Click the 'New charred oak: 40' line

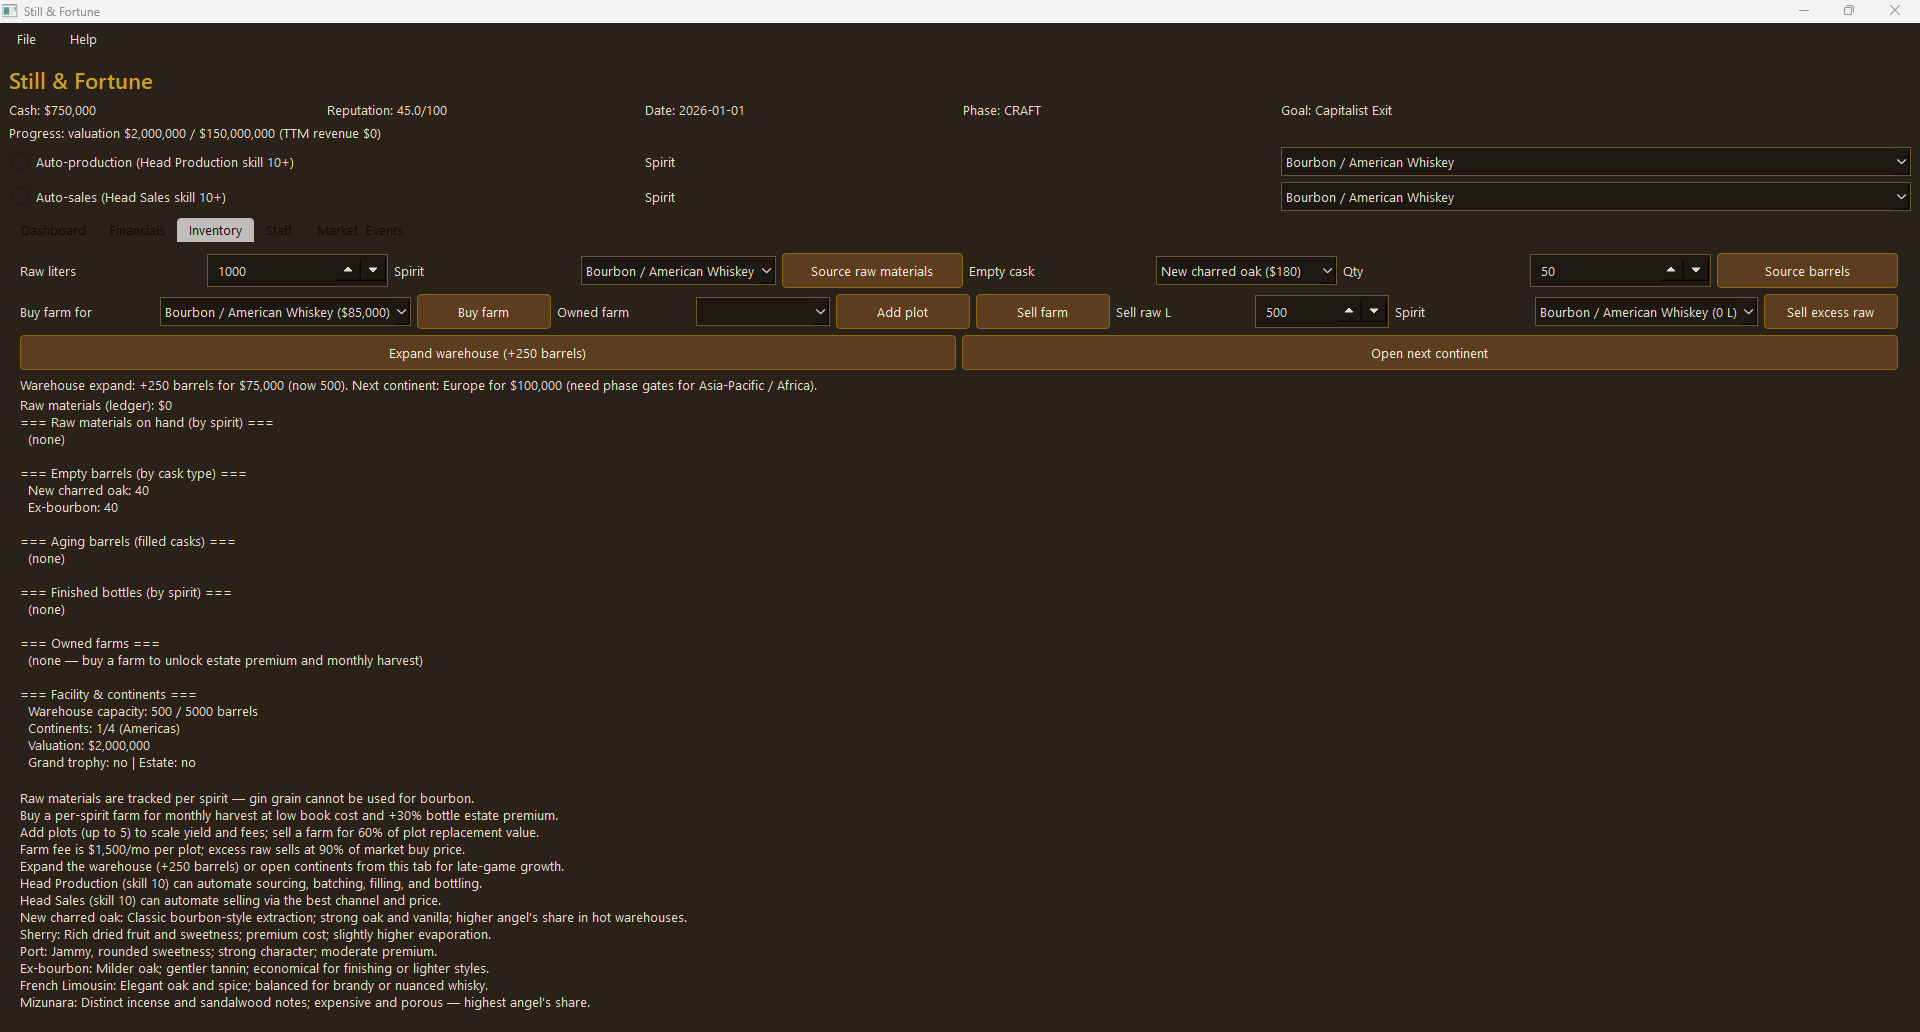coord(88,490)
